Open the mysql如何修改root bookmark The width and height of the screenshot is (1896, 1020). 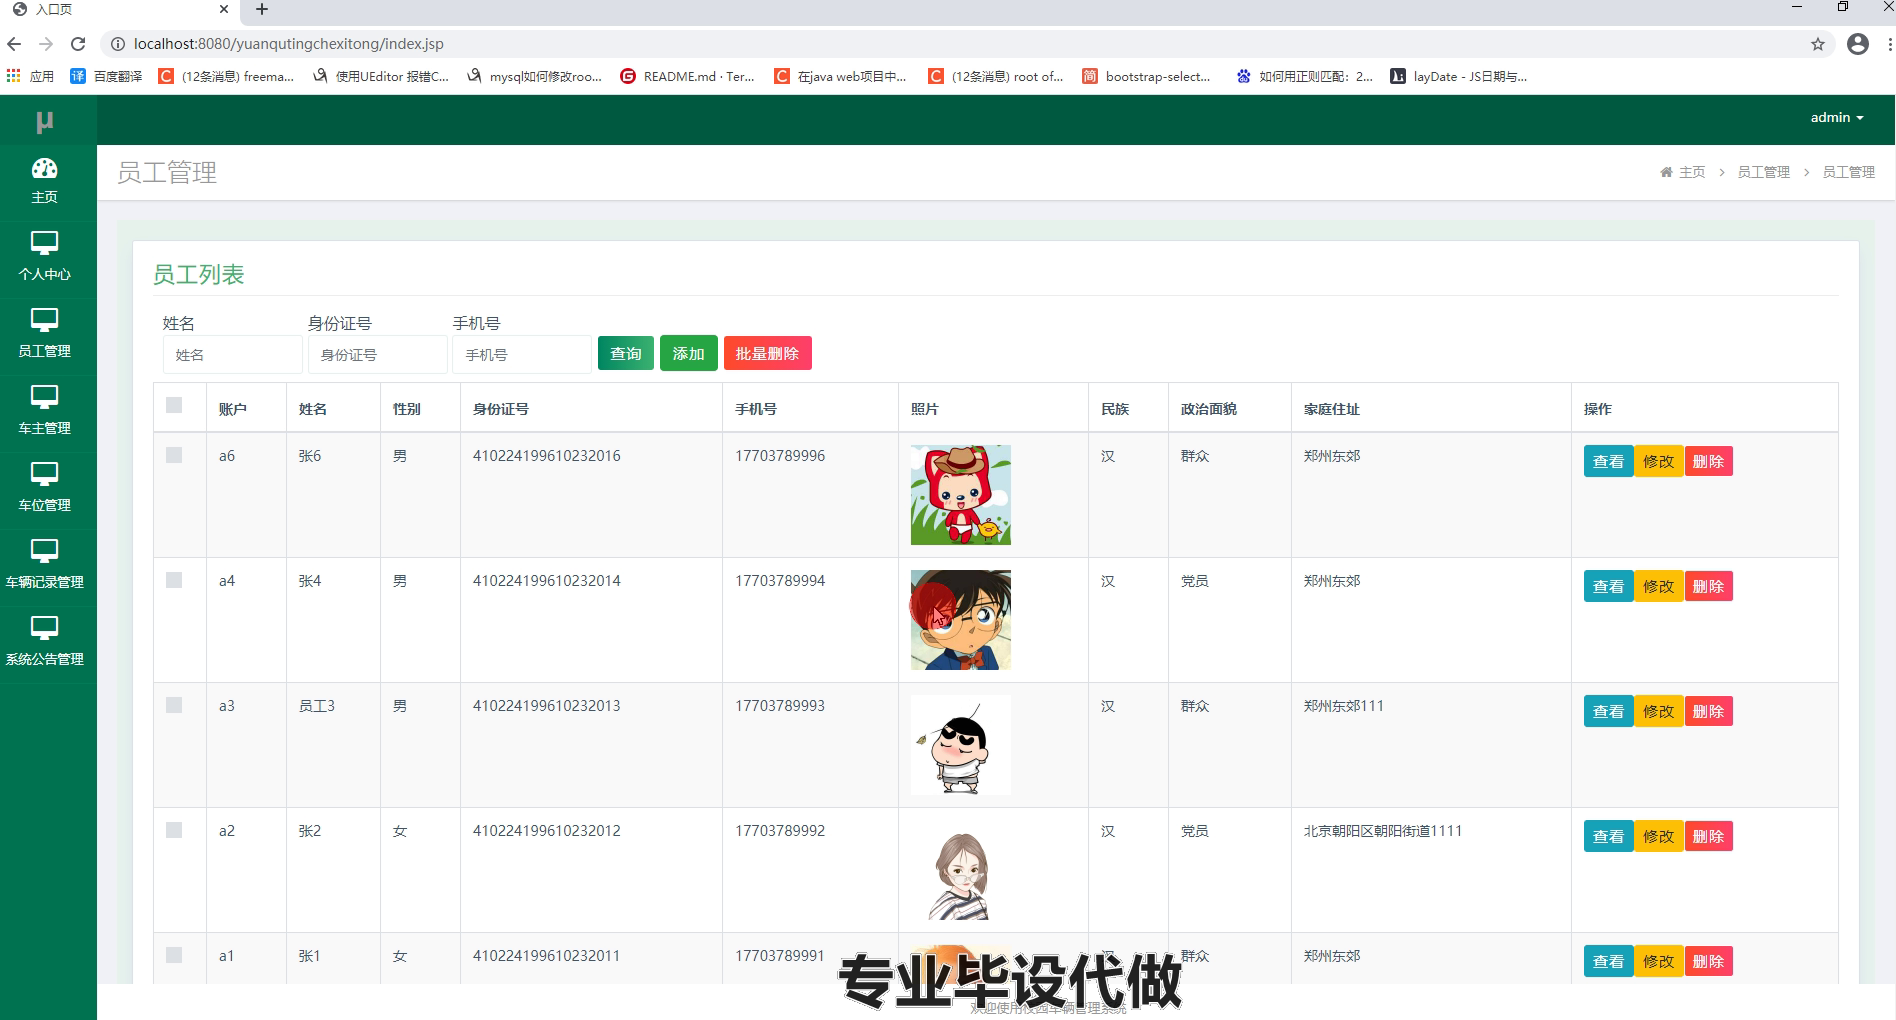[x=535, y=76]
